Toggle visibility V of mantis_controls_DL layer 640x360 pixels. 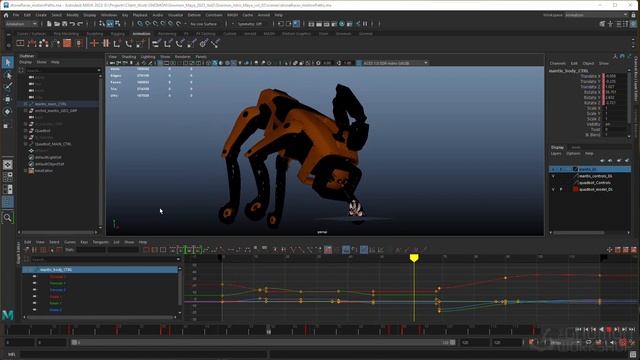coord(553,176)
